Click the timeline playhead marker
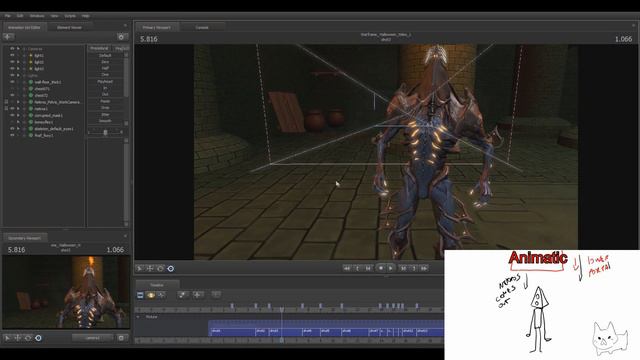This screenshot has height=360, width=640. pos(282,309)
